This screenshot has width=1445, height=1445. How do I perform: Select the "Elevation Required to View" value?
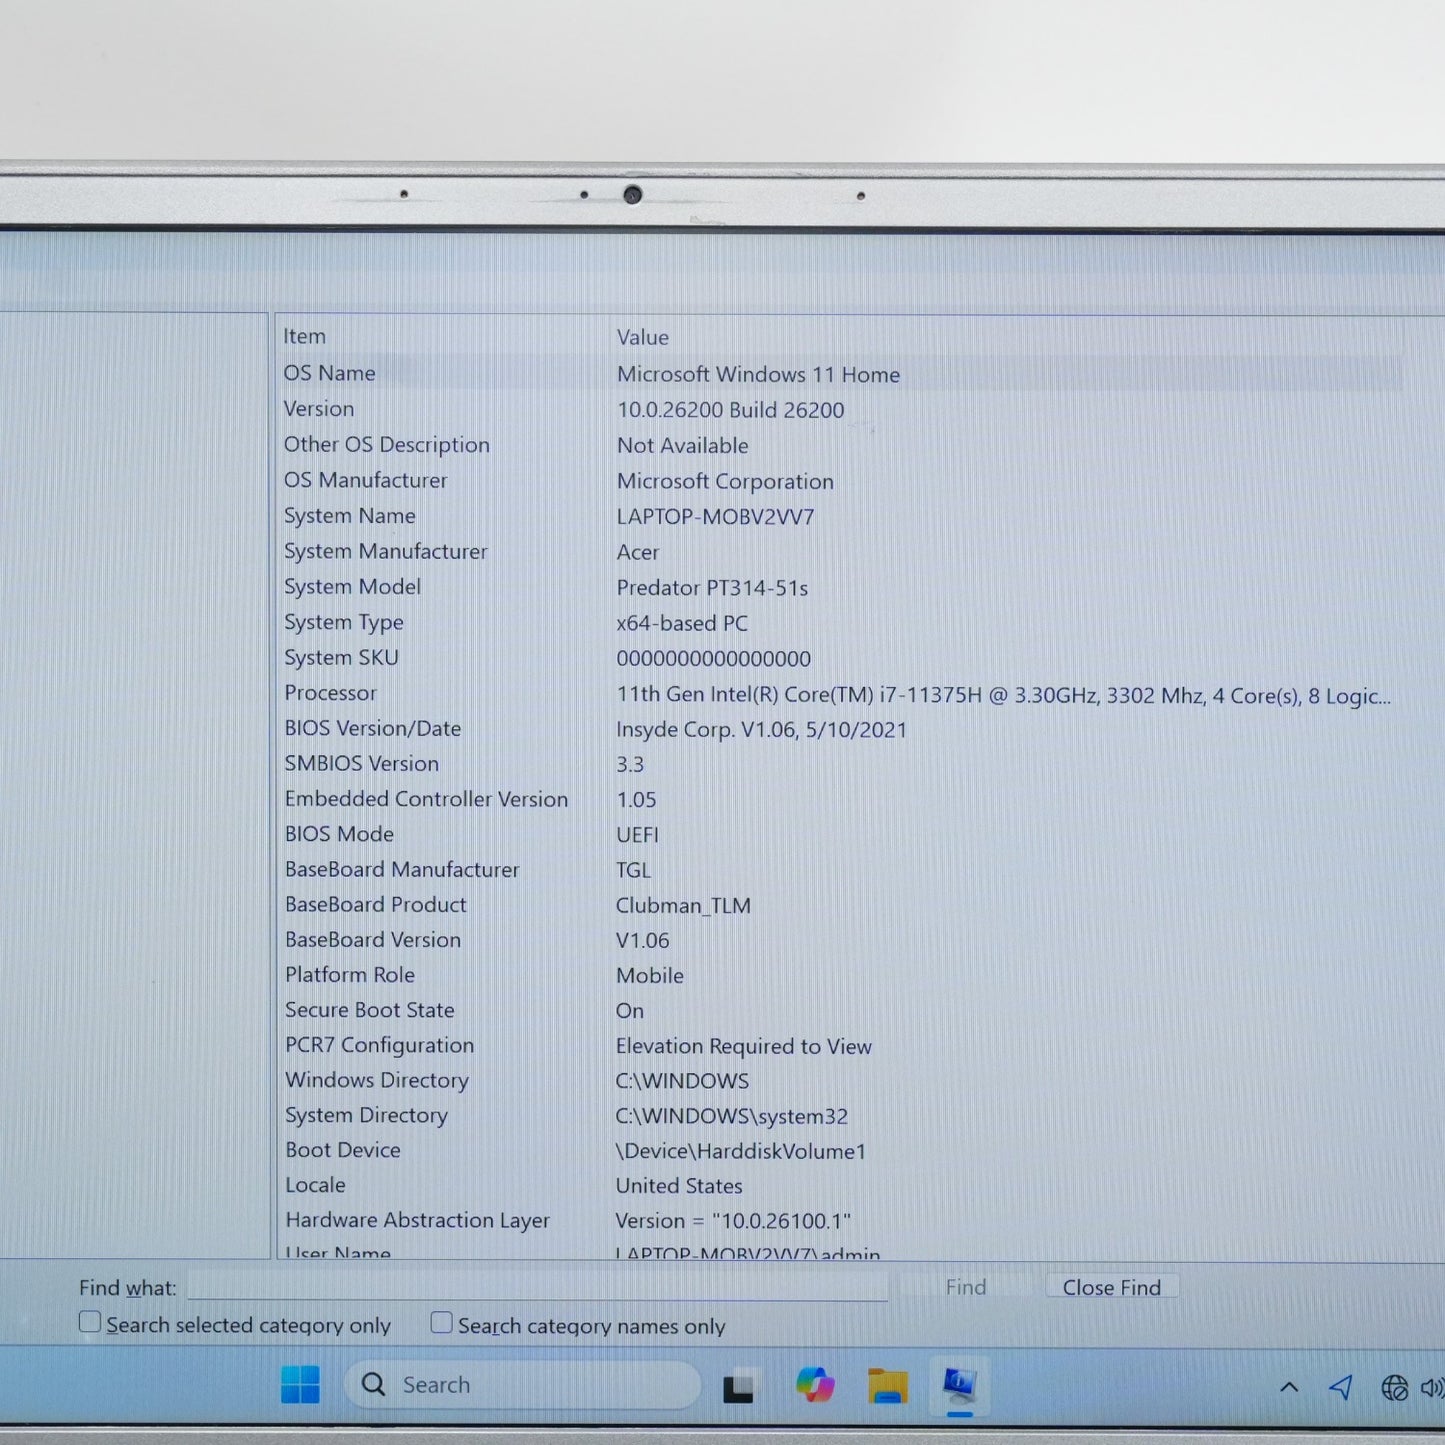tap(744, 1046)
